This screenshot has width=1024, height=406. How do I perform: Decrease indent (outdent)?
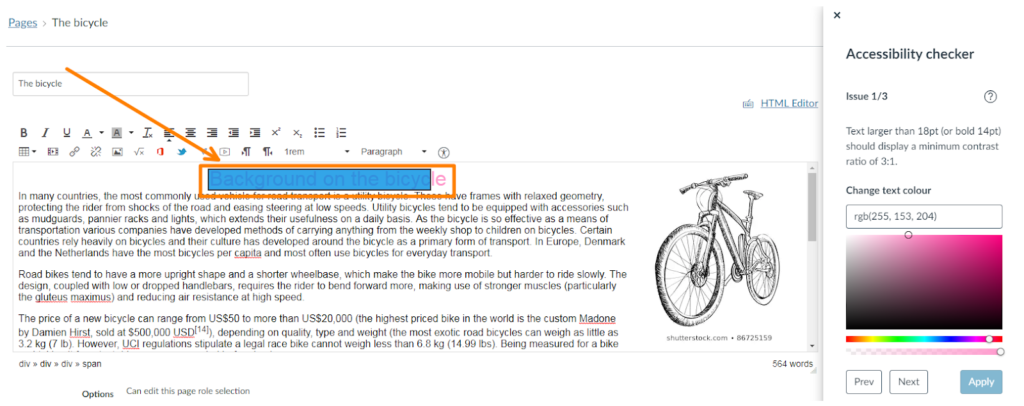(x=233, y=133)
